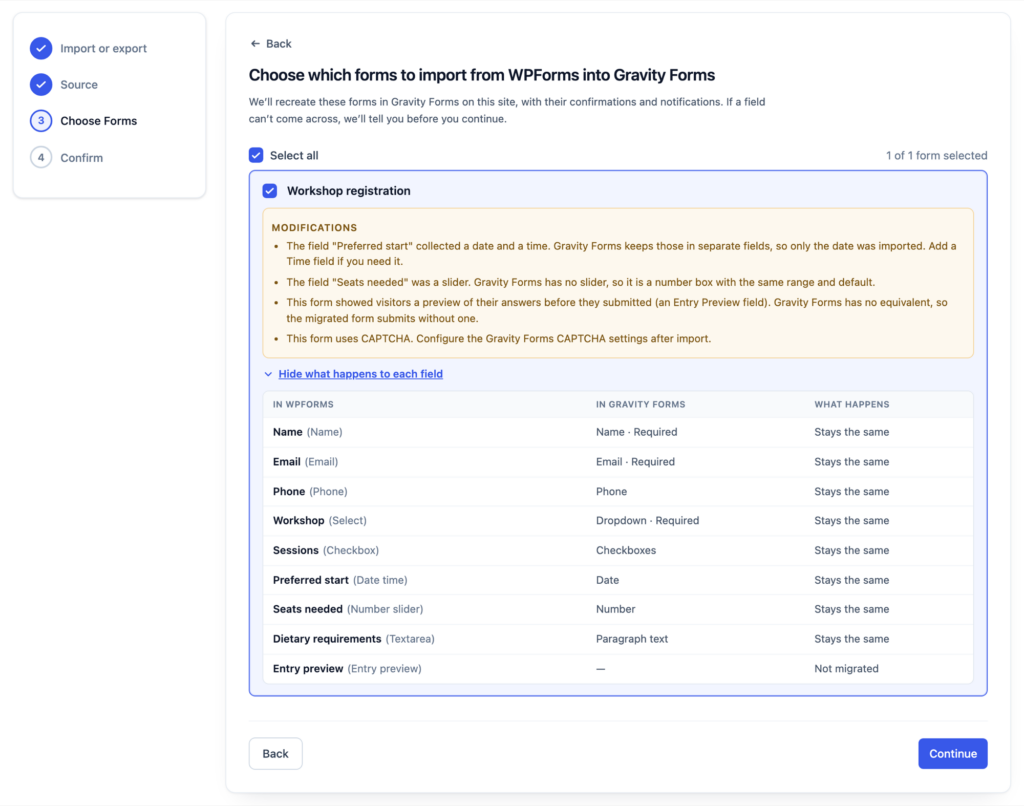This screenshot has width=1024, height=806.
Task: Select the Preferred start (Date time) row
Action: (x=618, y=580)
